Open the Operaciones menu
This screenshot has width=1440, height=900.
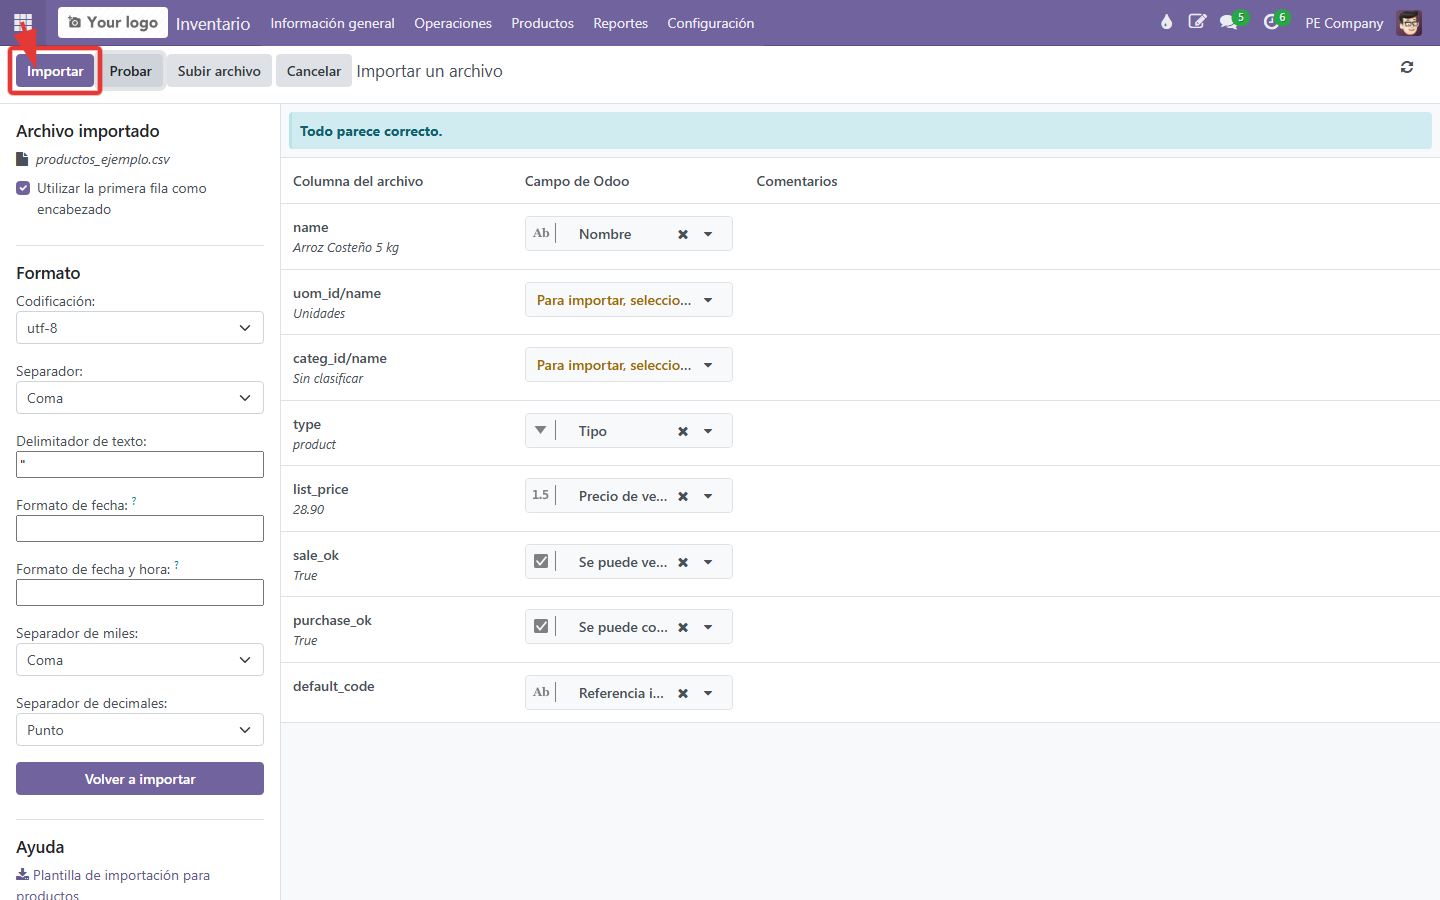tap(453, 23)
